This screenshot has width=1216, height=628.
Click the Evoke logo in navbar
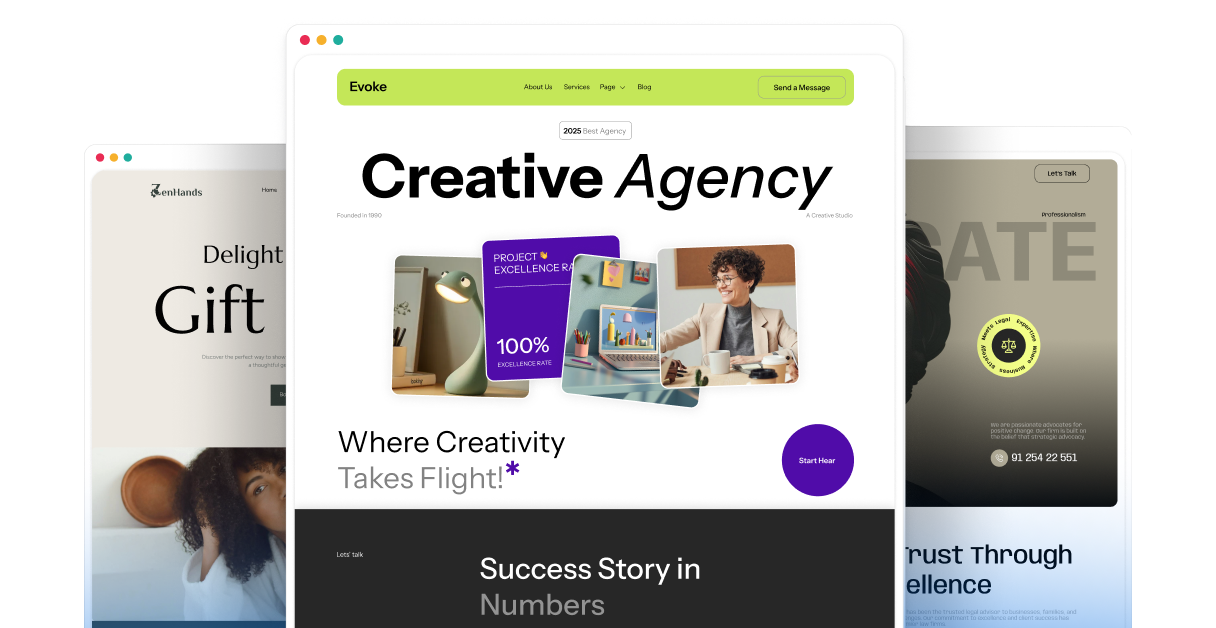368,87
